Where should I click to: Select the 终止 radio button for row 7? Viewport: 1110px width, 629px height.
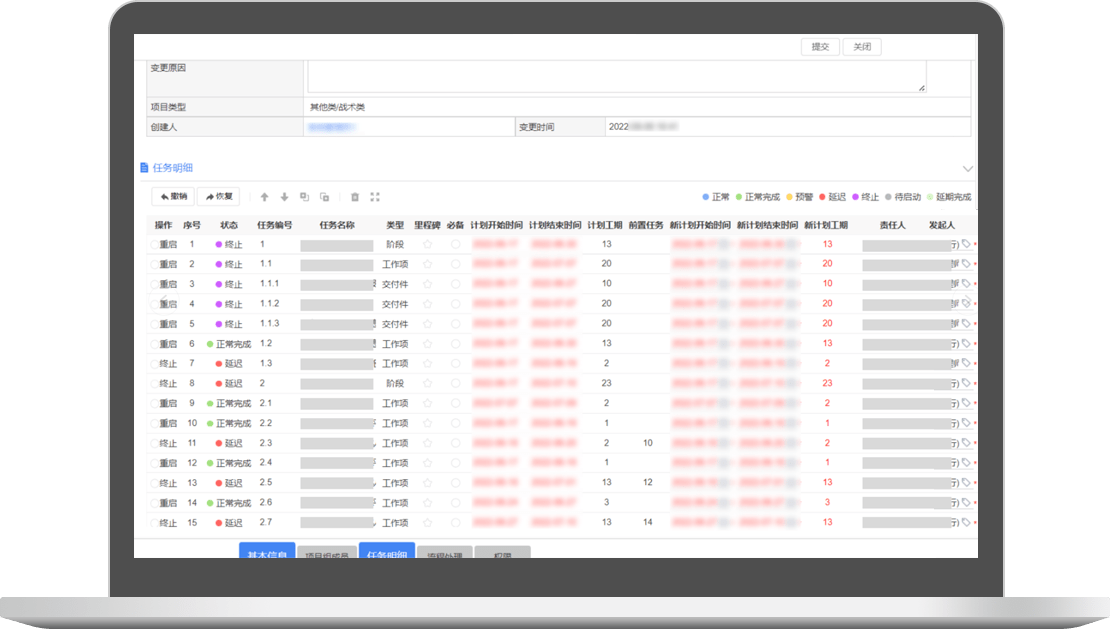click(155, 364)
